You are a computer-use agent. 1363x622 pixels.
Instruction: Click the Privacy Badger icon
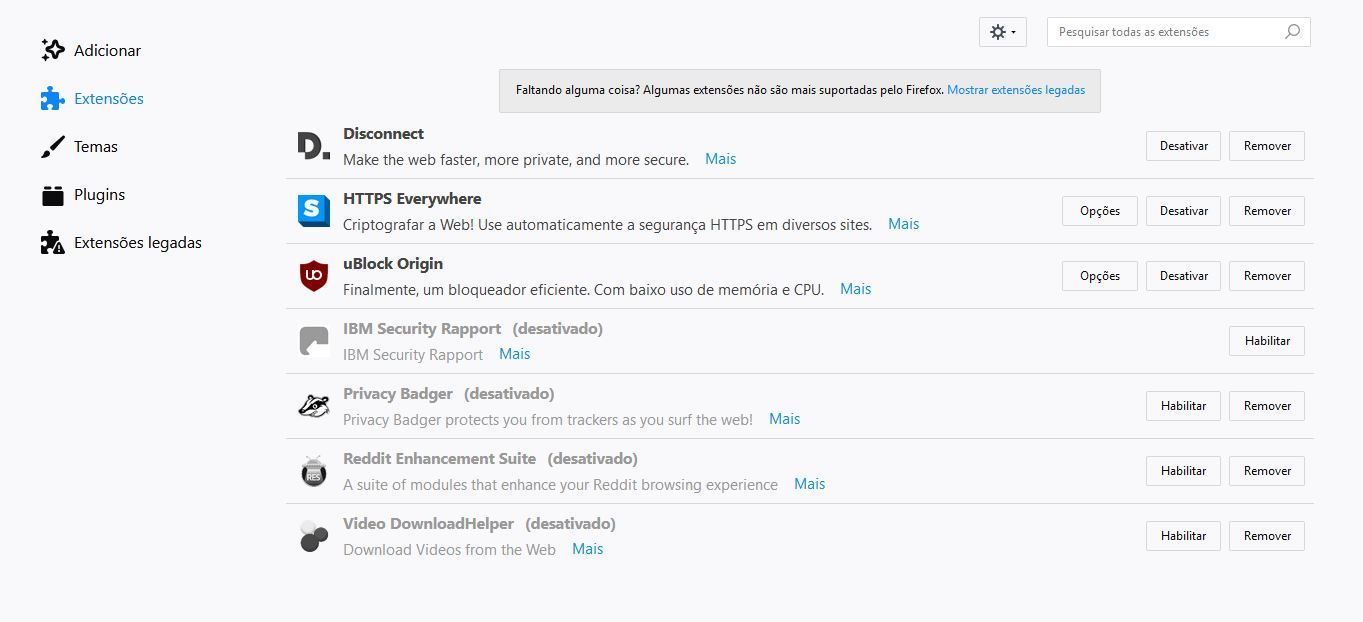point(313,406)
